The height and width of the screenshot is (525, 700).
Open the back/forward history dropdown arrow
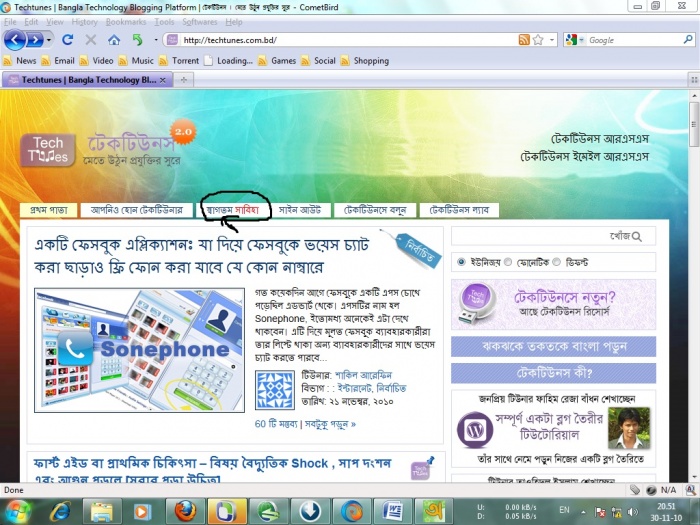tap(49, 40)
